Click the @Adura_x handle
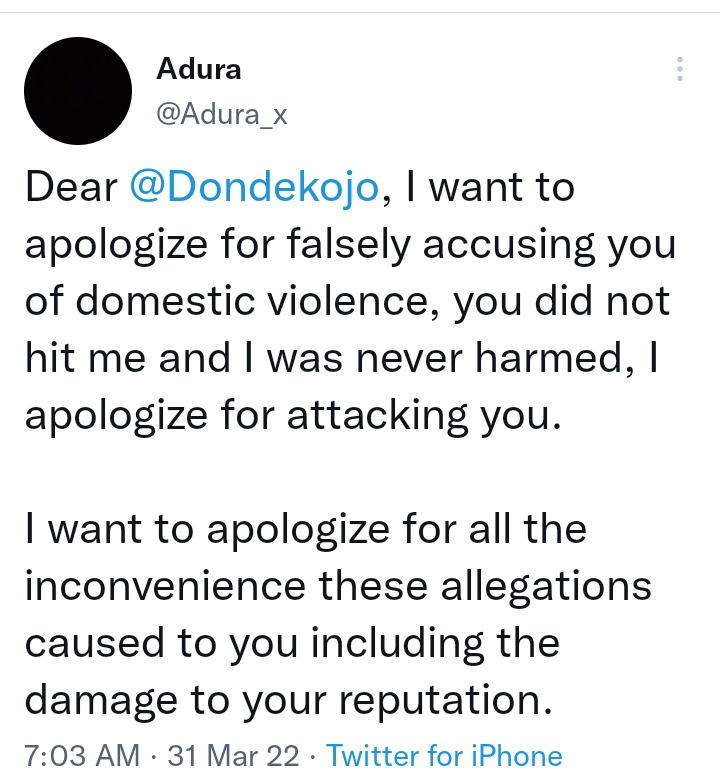720x773 pixels. pos(222,115)
